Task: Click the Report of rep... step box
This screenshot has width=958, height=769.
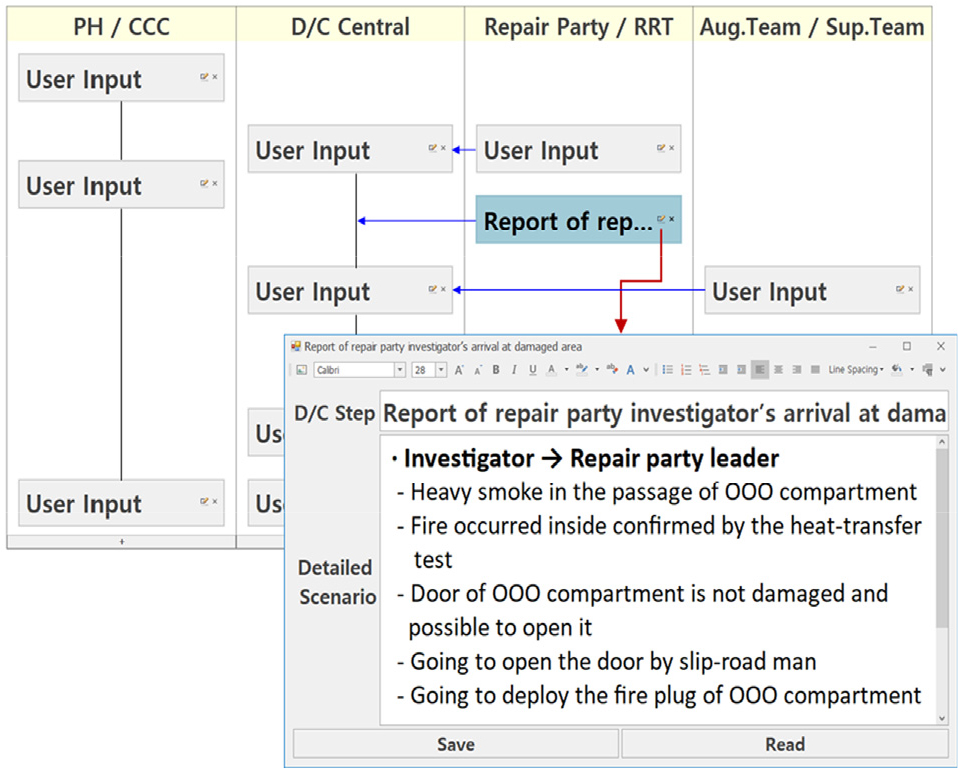Action: click(x=579, y=220)
